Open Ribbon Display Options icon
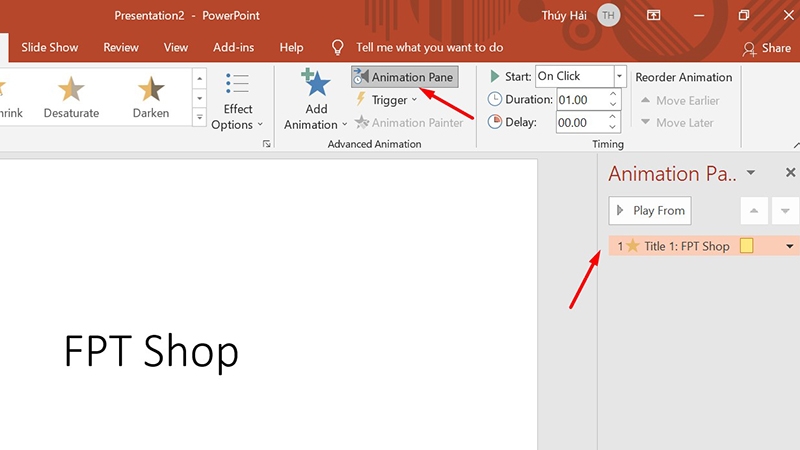This screenshot has height=450, width=800. coord(654,15)
